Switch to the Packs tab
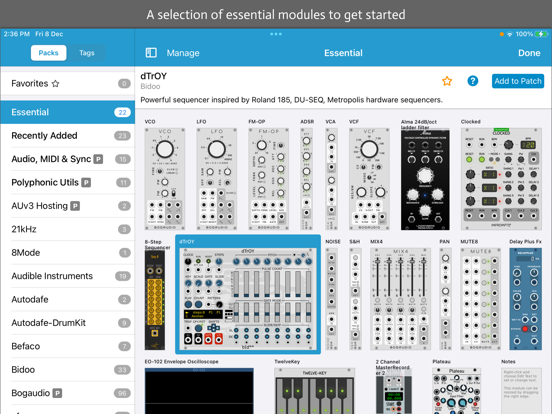This screenshot has width=552, height=414. [49, 53]
